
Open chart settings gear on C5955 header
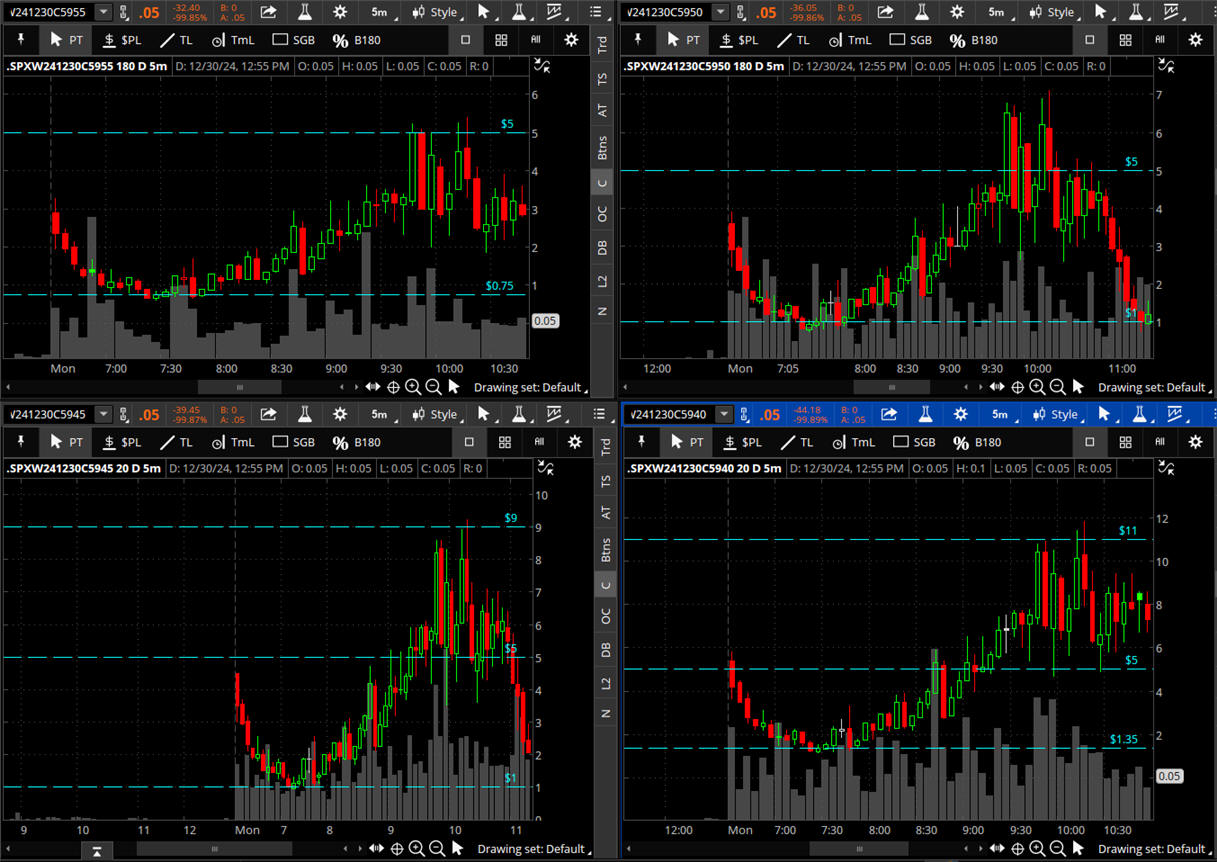click(340, 12)
